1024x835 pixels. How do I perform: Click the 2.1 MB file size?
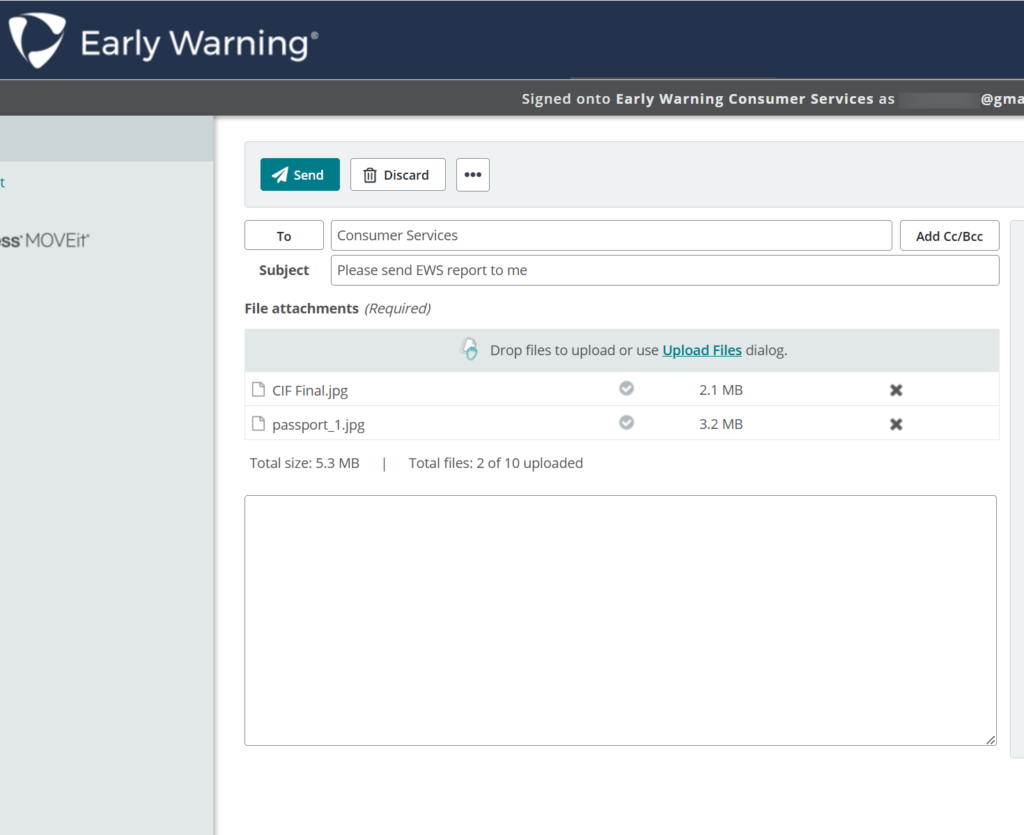coord(721,390)
